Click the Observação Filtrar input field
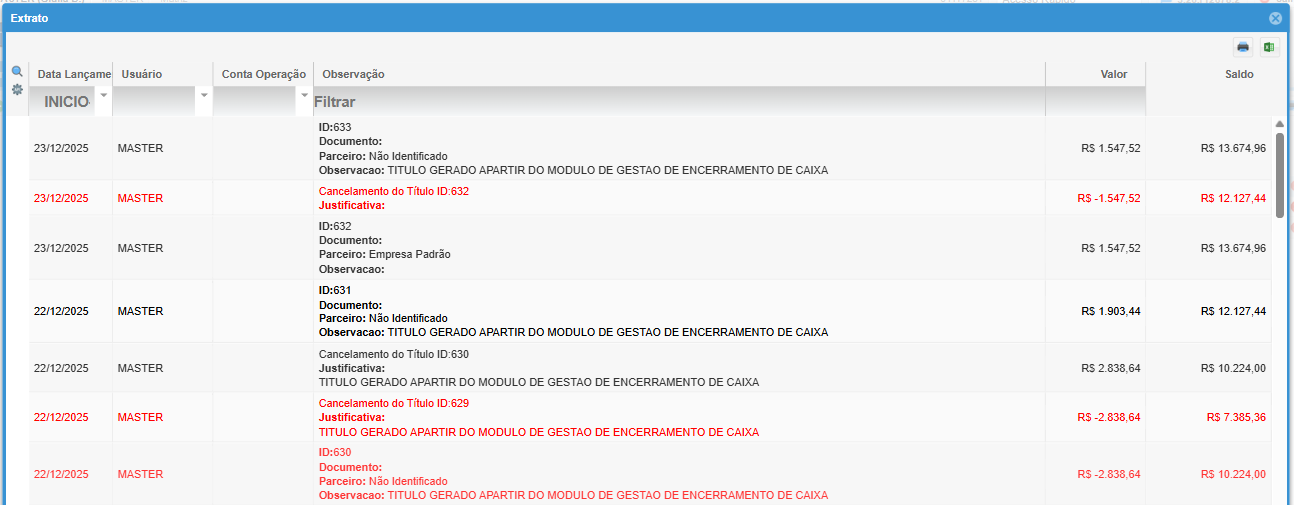The image size is (1294, 505). (x=678, y=101)
